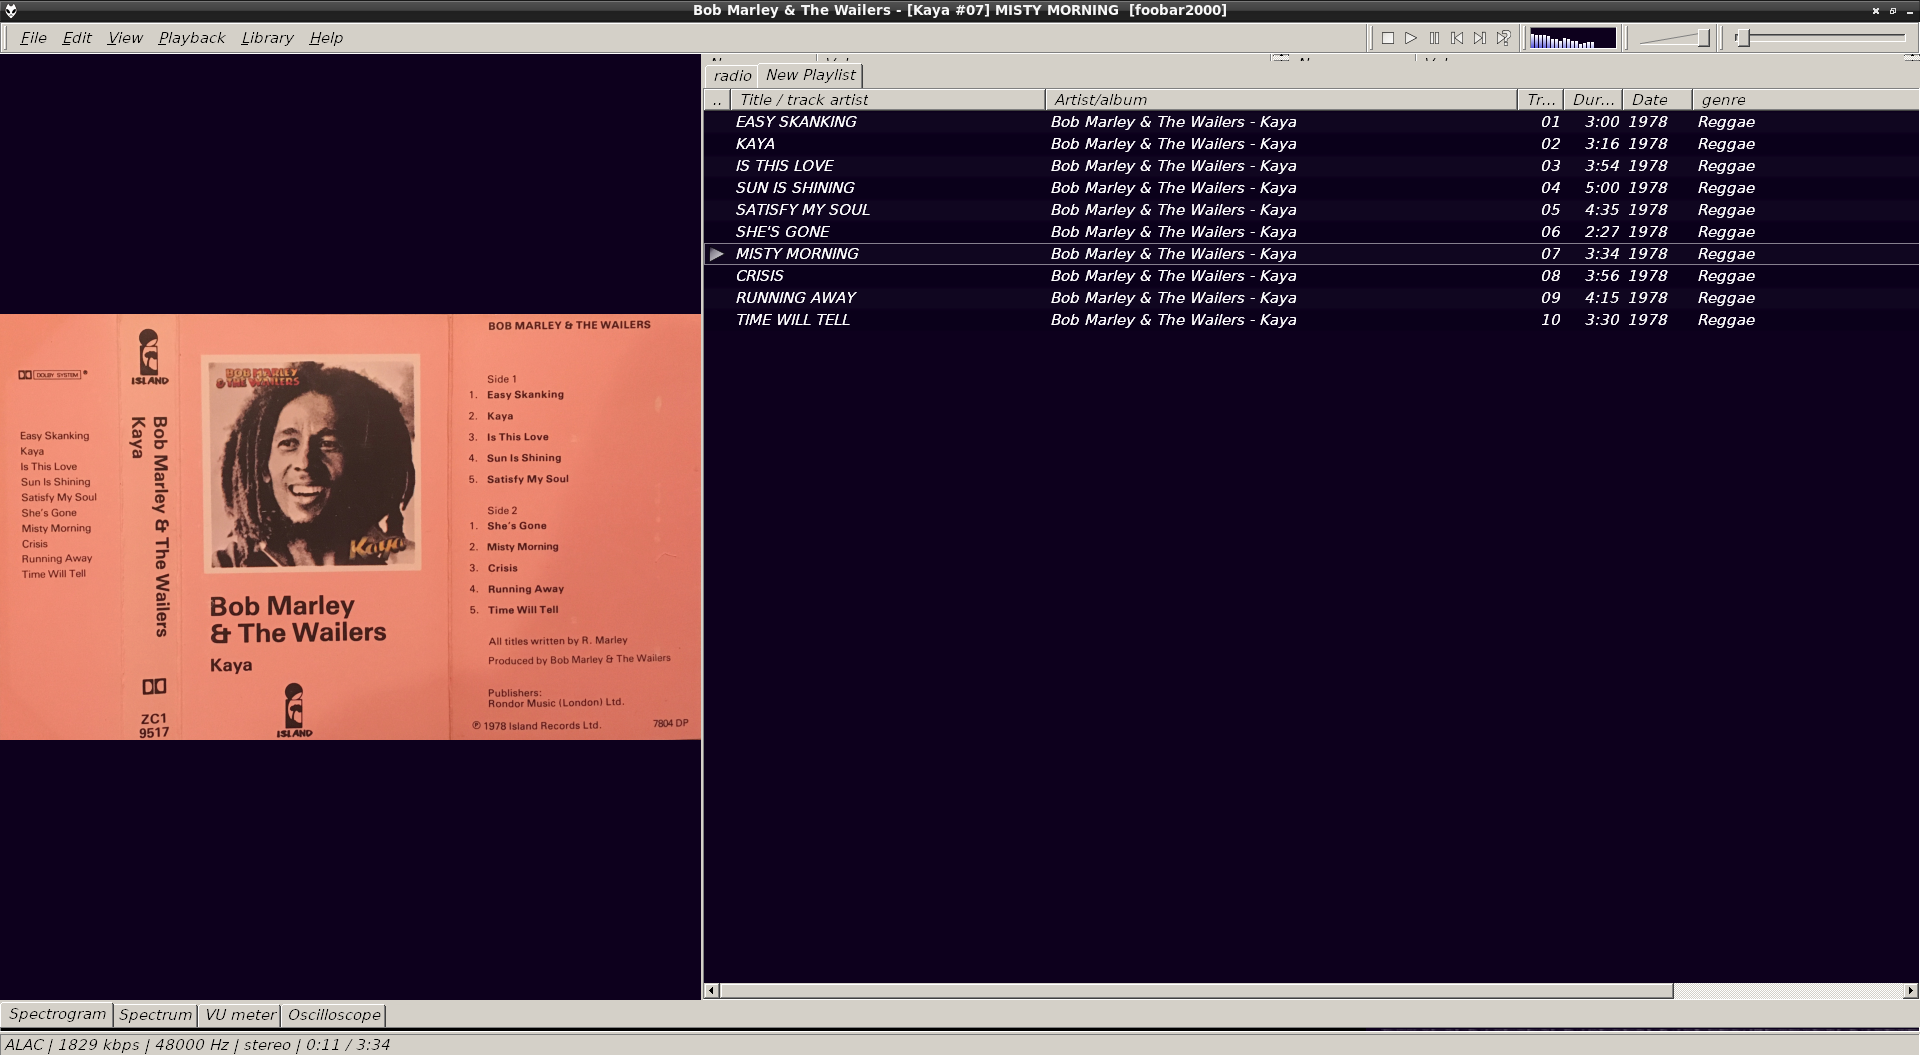Sort by the Artist/album column header
The width and height of the screenshot is (1920, 1056).
coord(1281,100)
